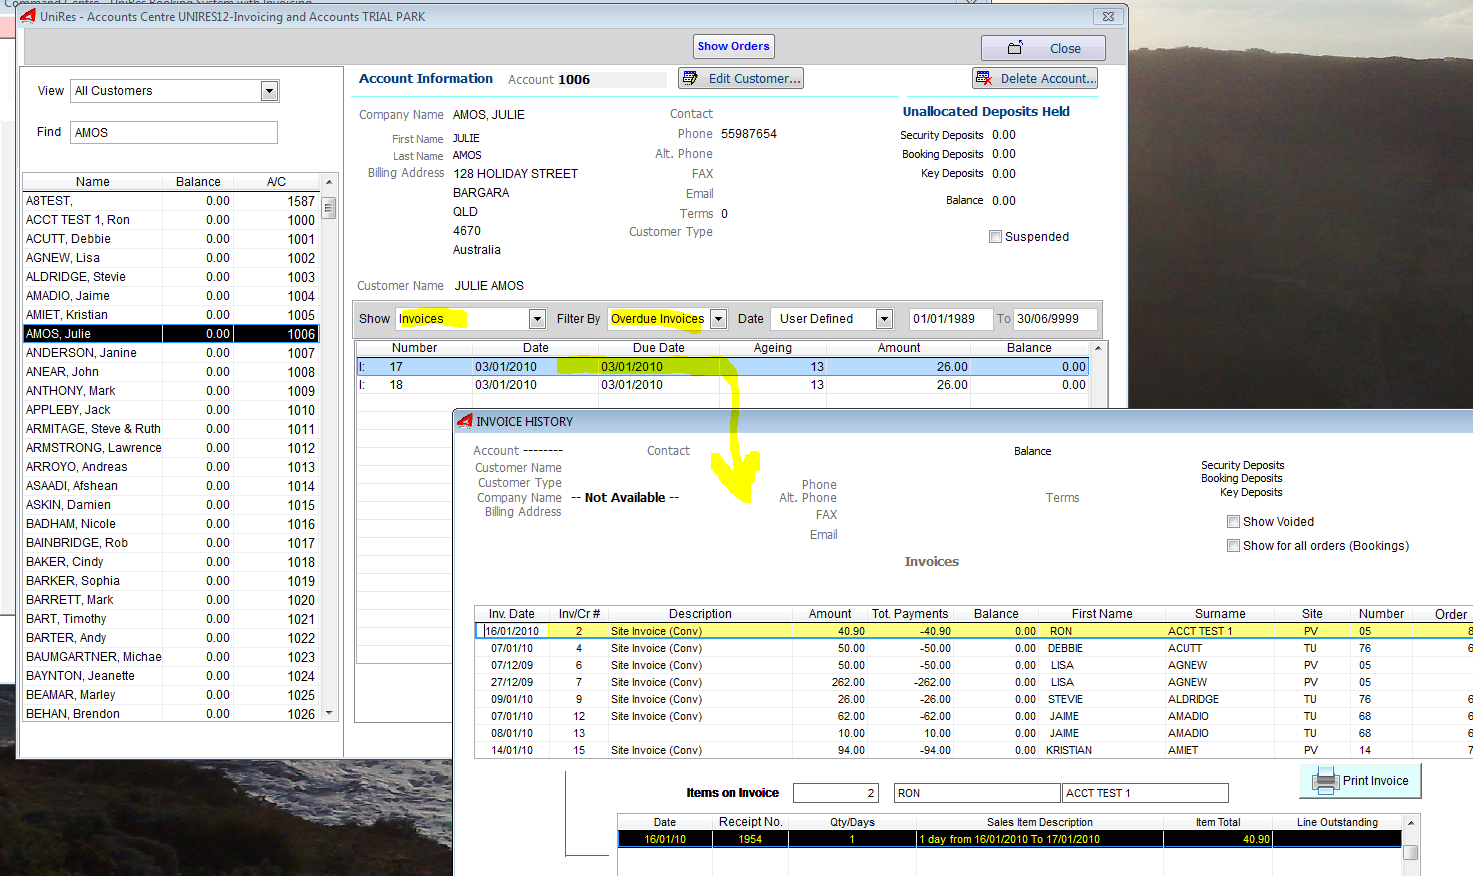Click the UniRes logo in Accounts Centre title bar

tap(28, 16)
